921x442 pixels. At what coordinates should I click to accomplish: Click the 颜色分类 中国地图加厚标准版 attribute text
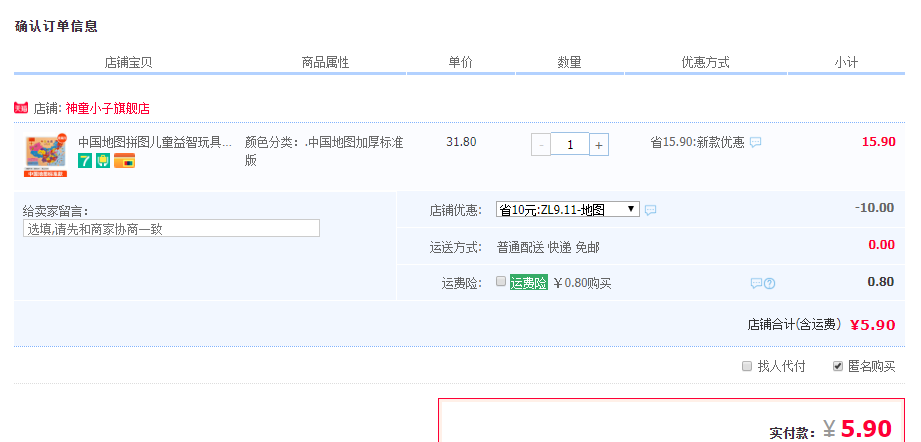[x=324, y=151]
